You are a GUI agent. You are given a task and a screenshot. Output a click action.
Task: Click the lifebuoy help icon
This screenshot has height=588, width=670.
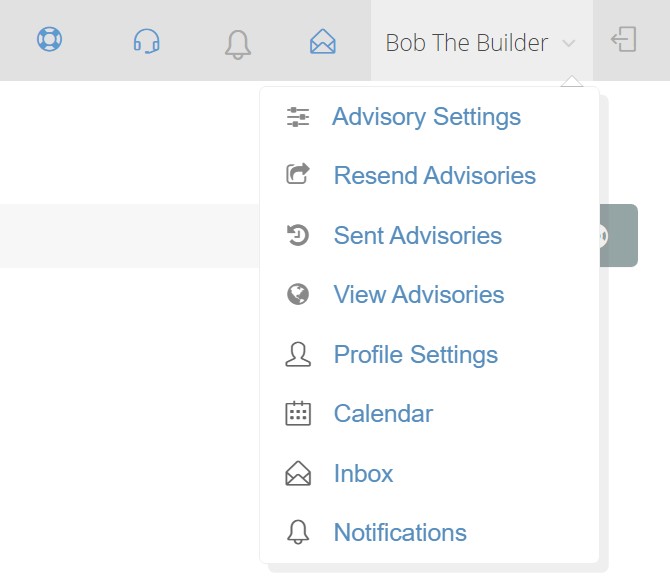coord(49,39)
